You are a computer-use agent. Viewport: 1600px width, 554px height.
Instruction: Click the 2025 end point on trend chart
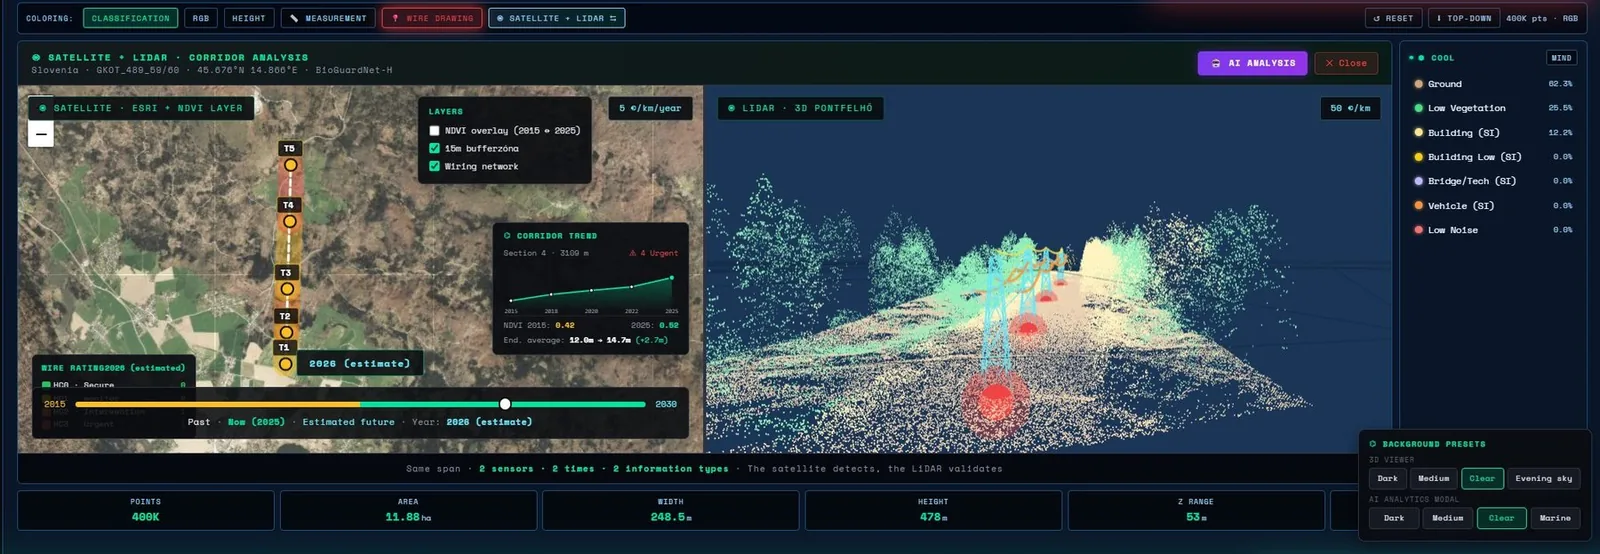pos(672,278)
